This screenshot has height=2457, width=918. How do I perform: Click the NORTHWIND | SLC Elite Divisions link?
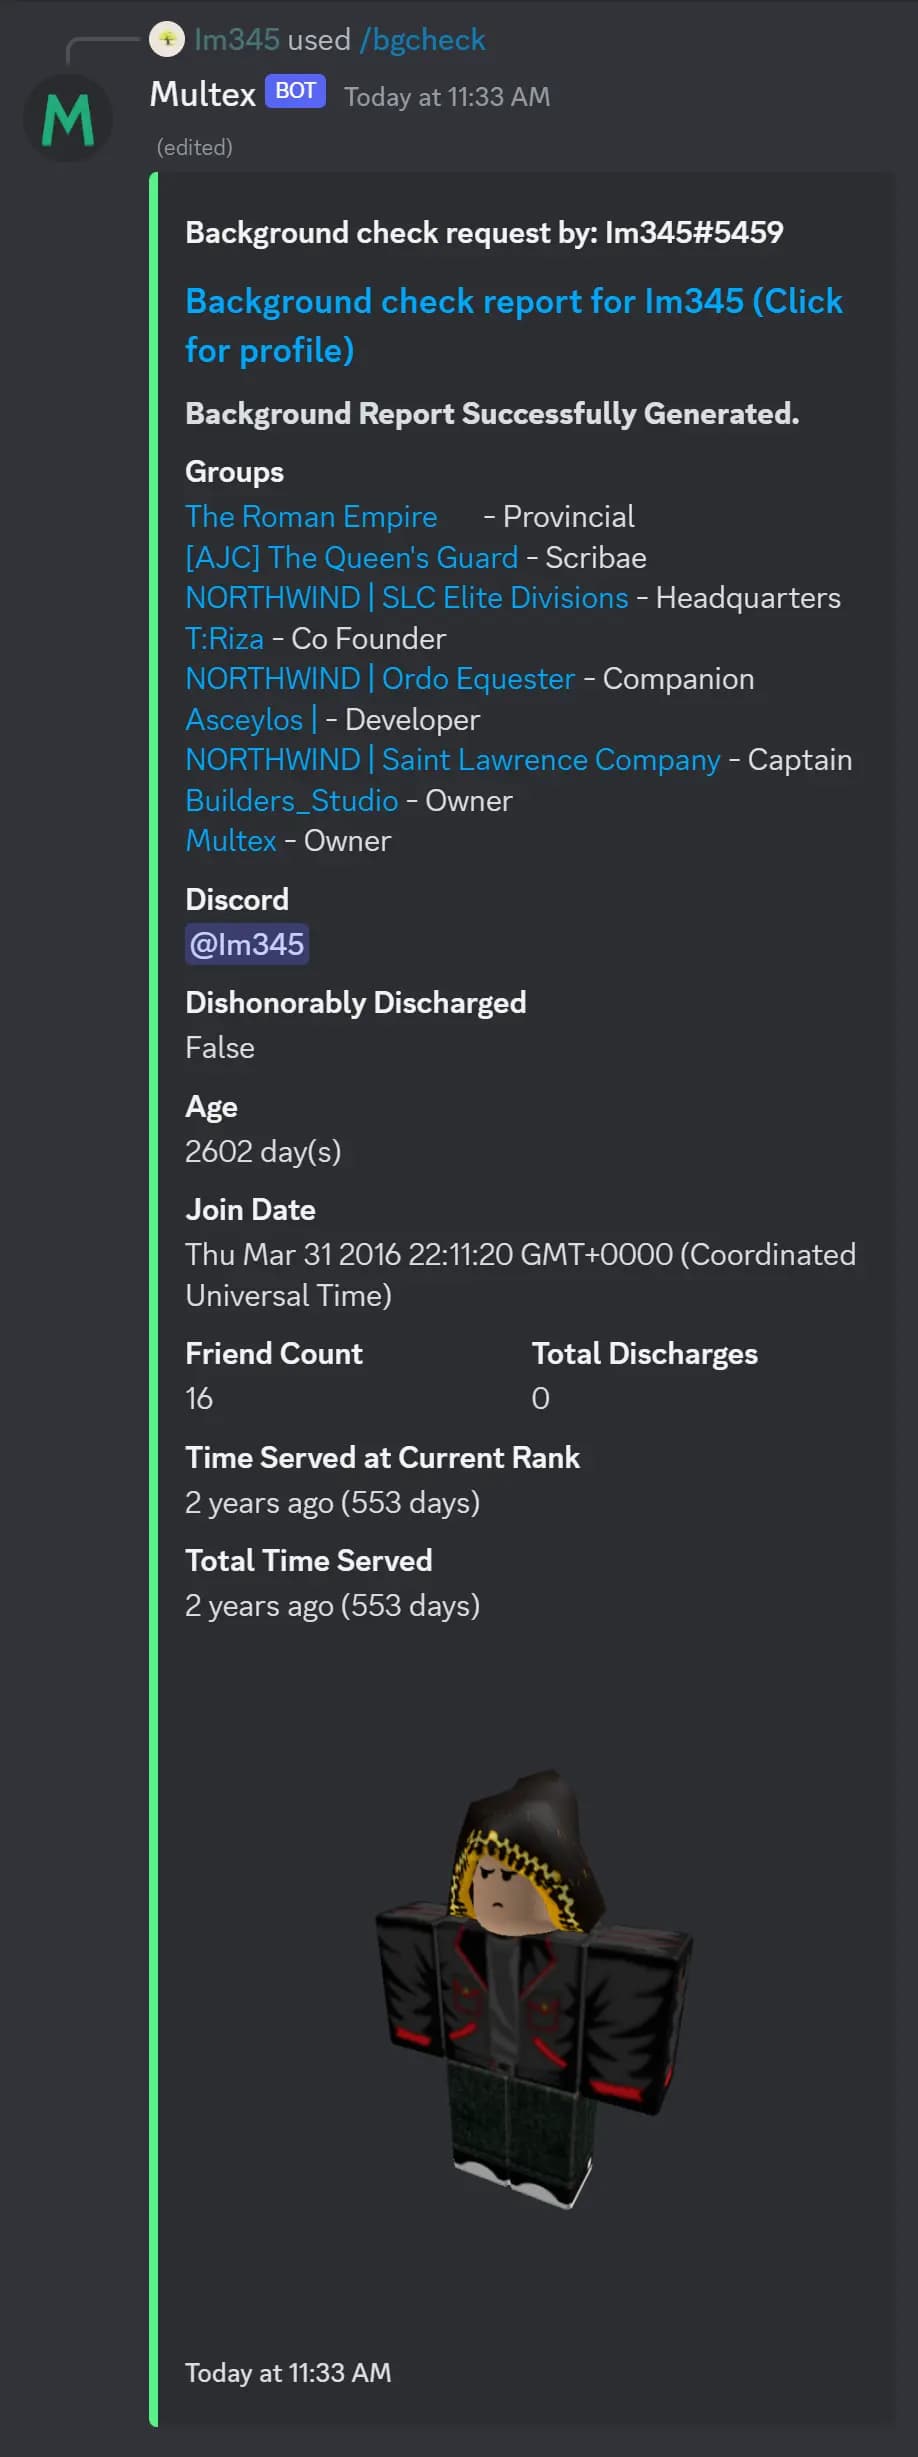(408, 597)
